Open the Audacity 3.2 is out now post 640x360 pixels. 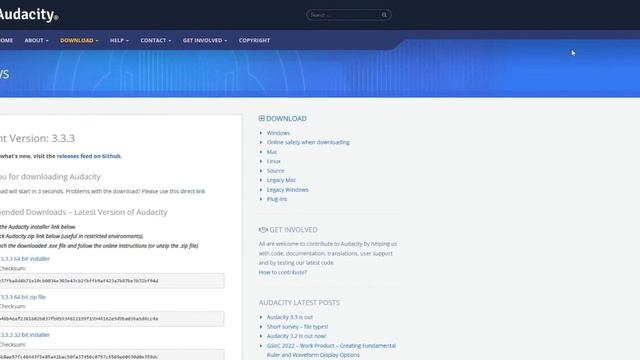[x=297, y=336]
